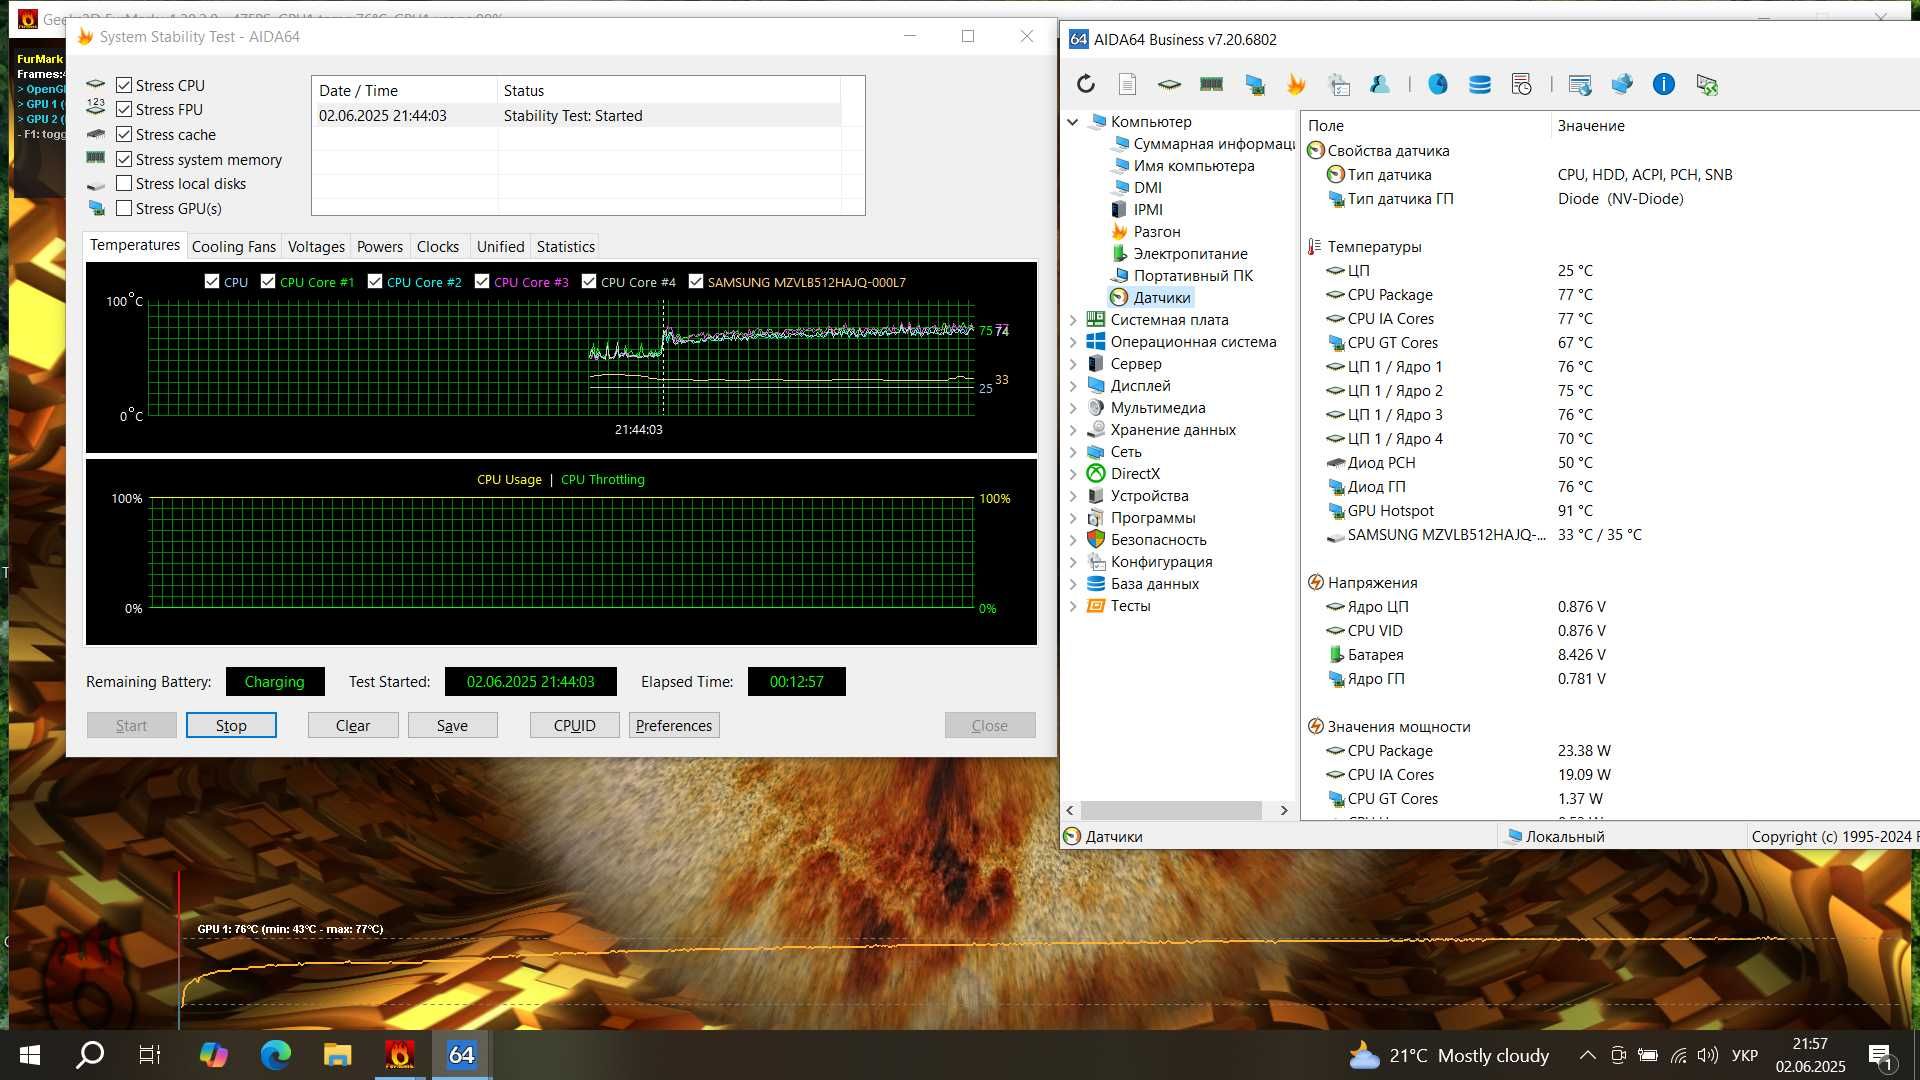Viewport: 1920px width, 1080px height.
Task: Open Microsoft Edge from taskbar
Action: (x=276, y=1055)
